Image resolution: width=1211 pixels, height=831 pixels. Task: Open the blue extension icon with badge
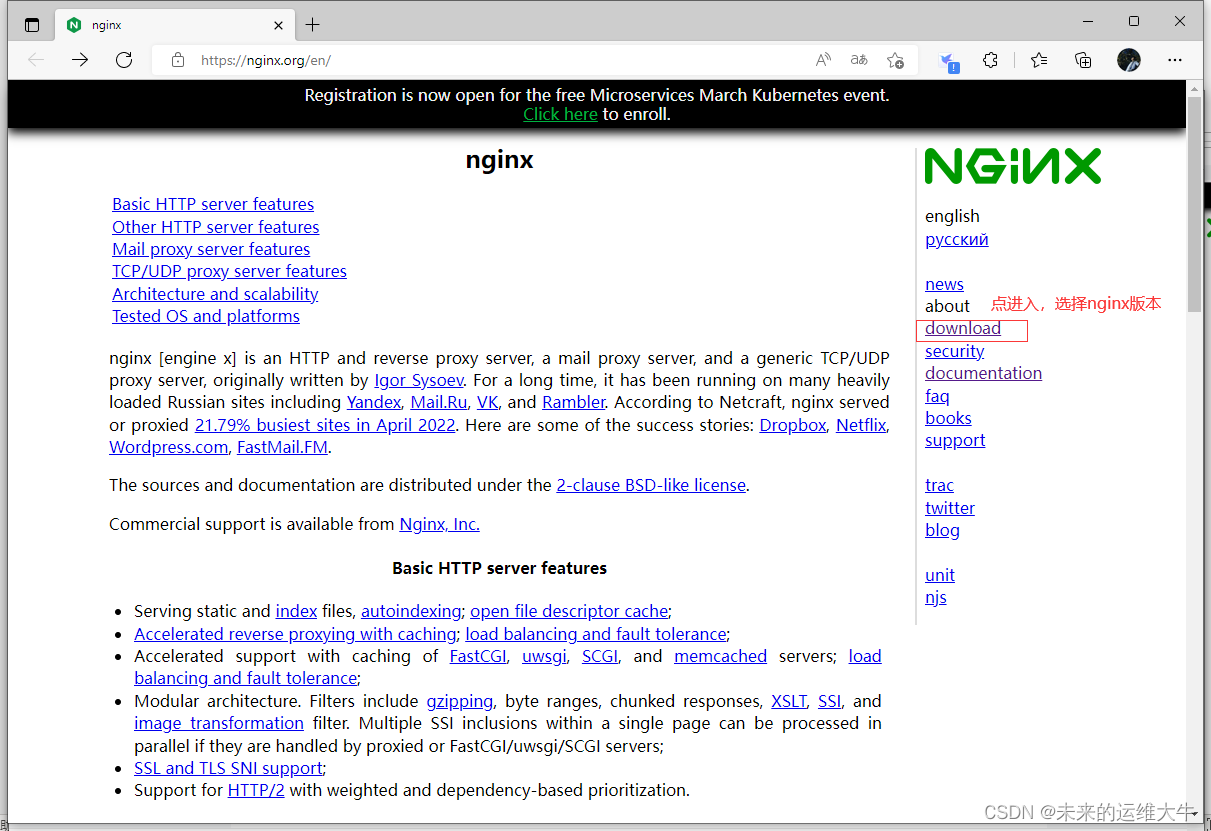coord(950,61)
